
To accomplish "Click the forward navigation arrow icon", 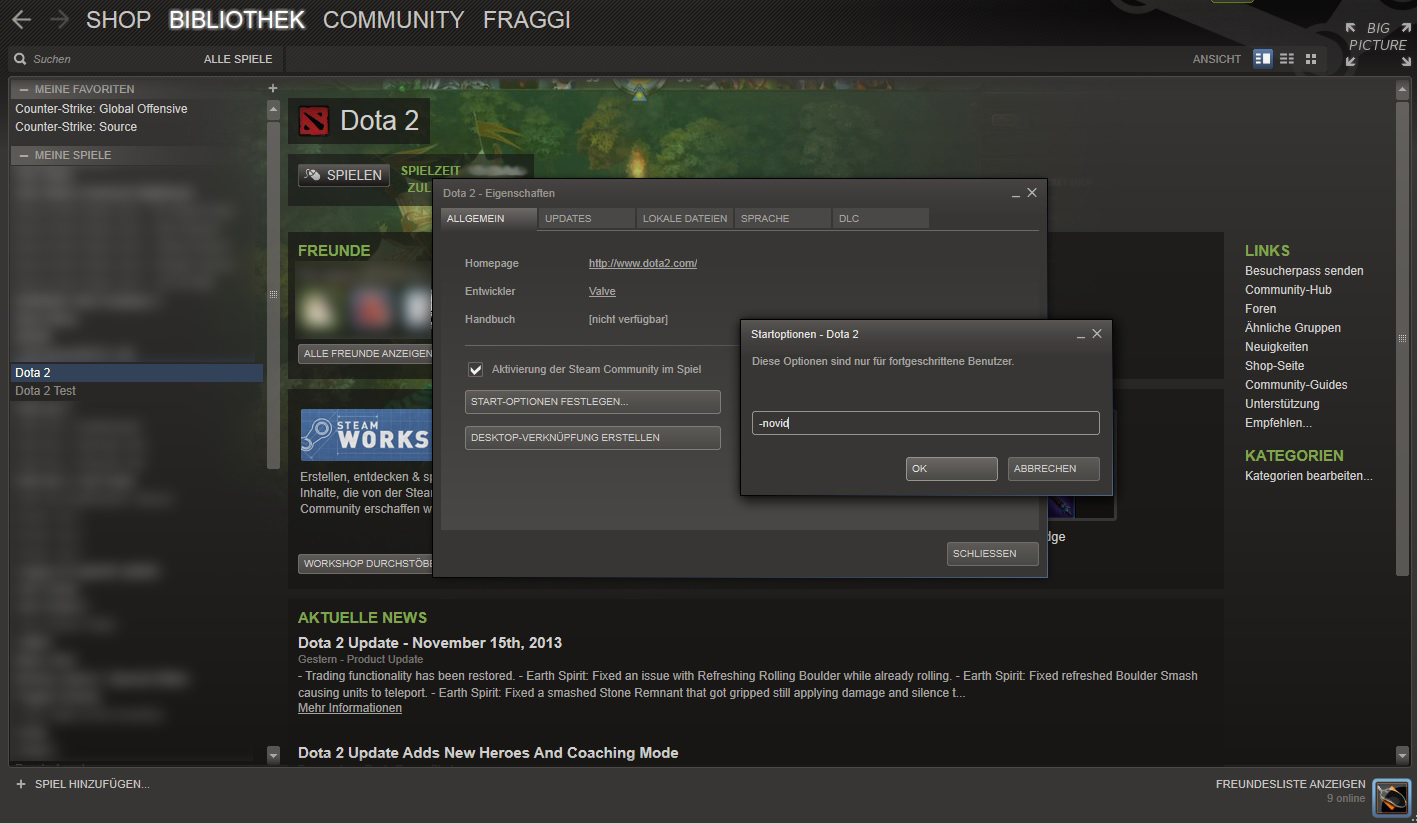I will tap(59, 19).
